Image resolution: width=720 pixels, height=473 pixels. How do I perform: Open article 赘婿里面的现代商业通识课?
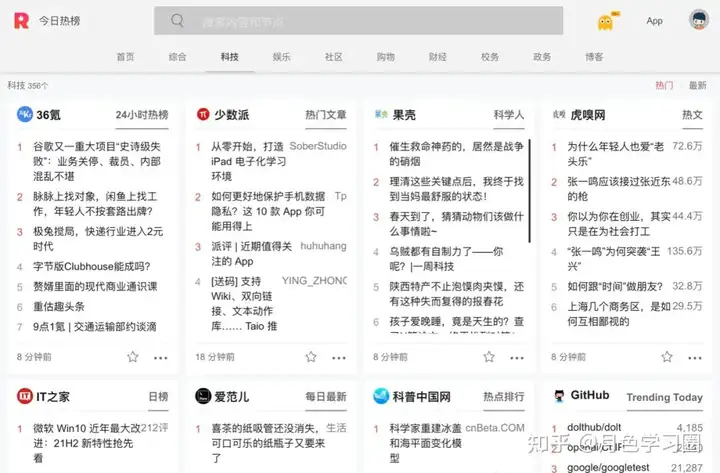(x=95, y=287)
